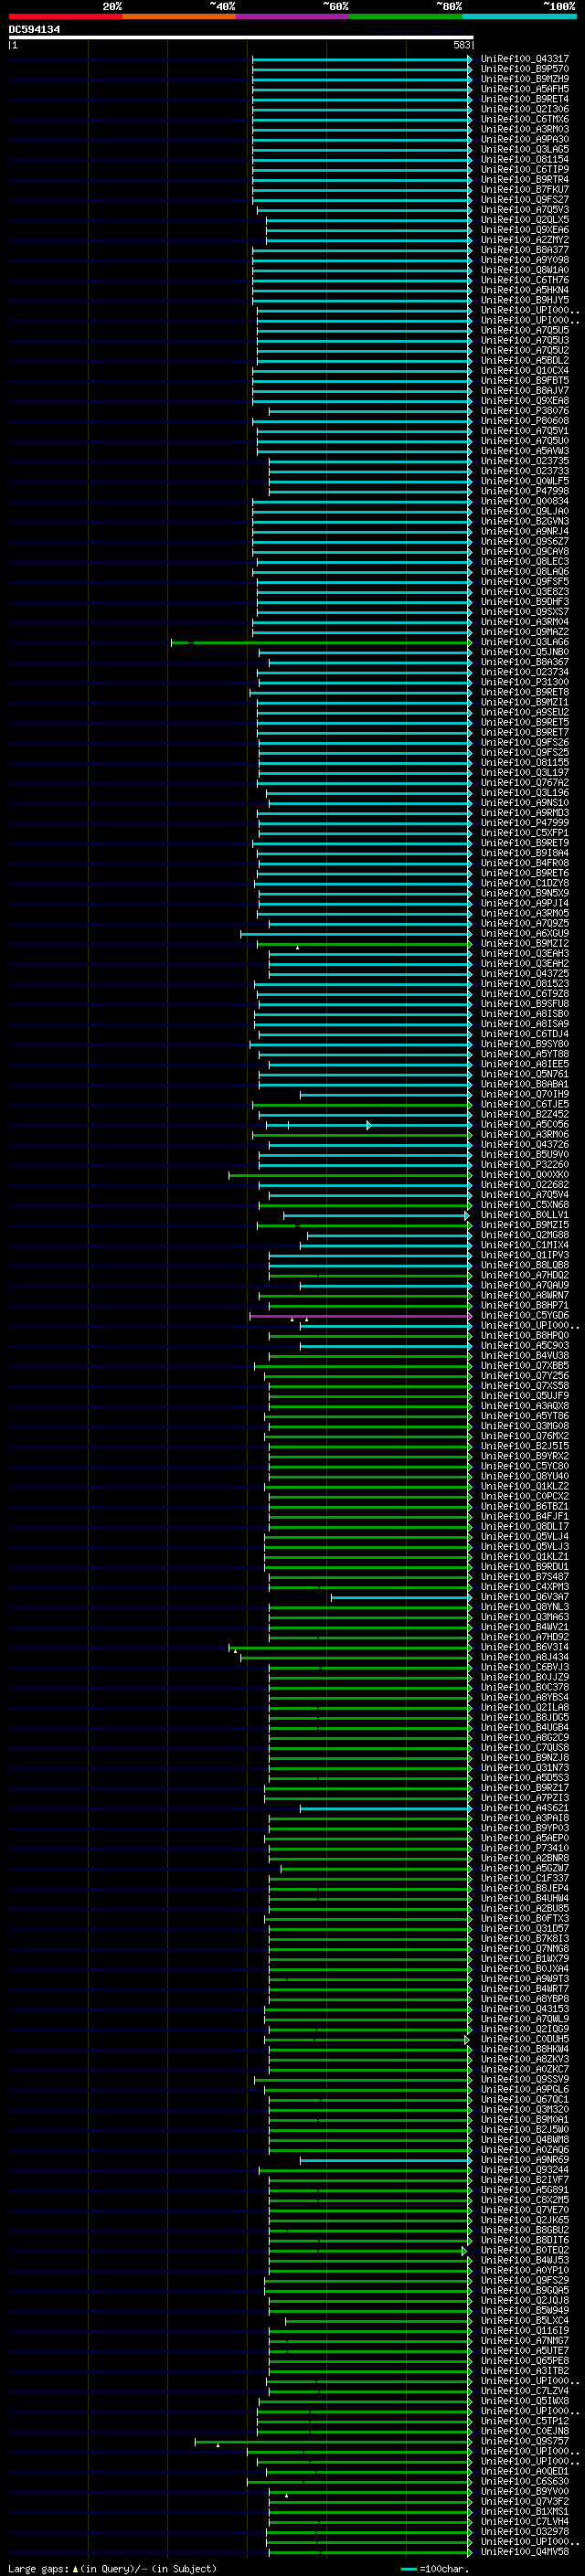585x2576 pixels.
Task: Open hit UniRef100_A7HDQ2
Action: click(x=525, y=1276)
